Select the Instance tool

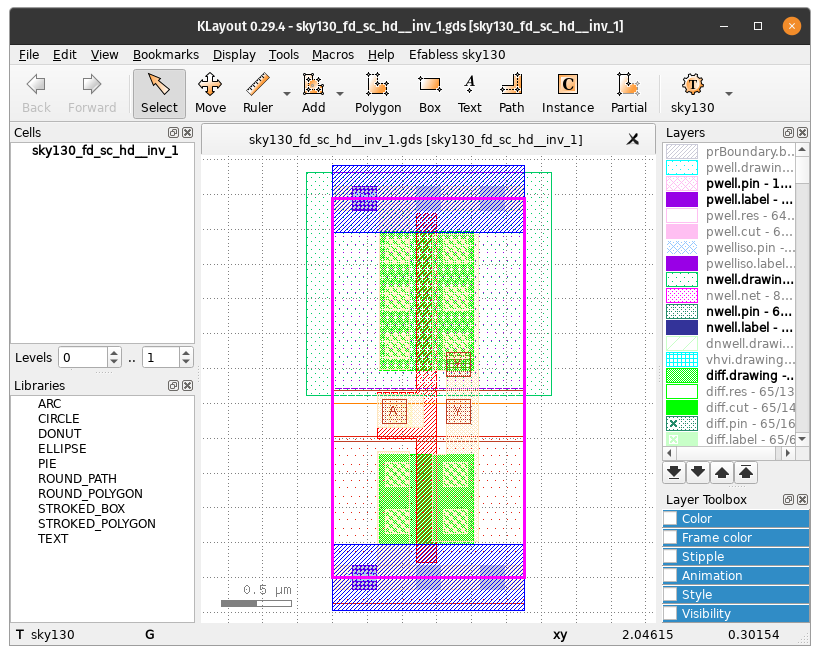coord(567,94)
